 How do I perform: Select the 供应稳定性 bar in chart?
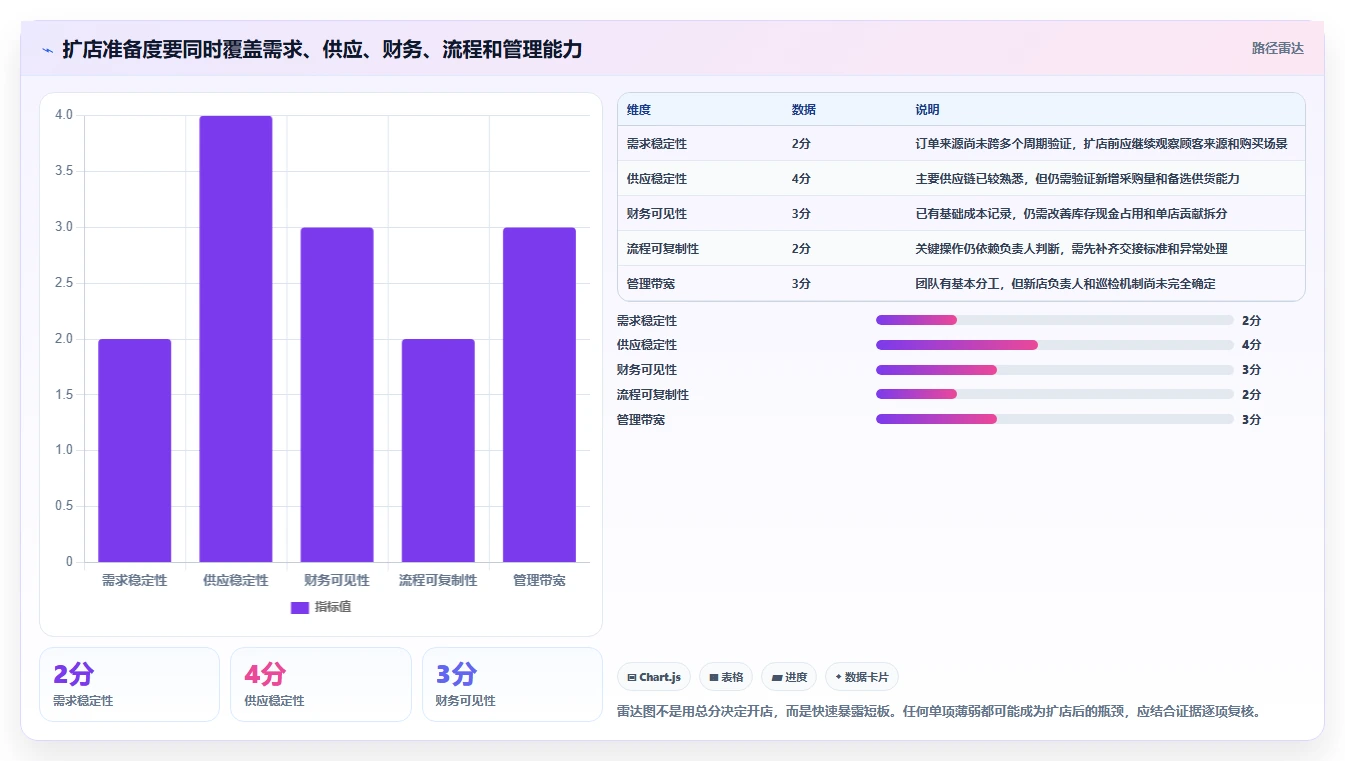[x=236, y=339]
